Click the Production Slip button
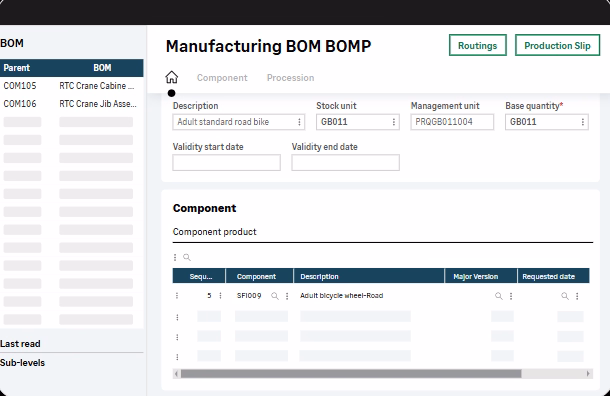 [557, 45]
